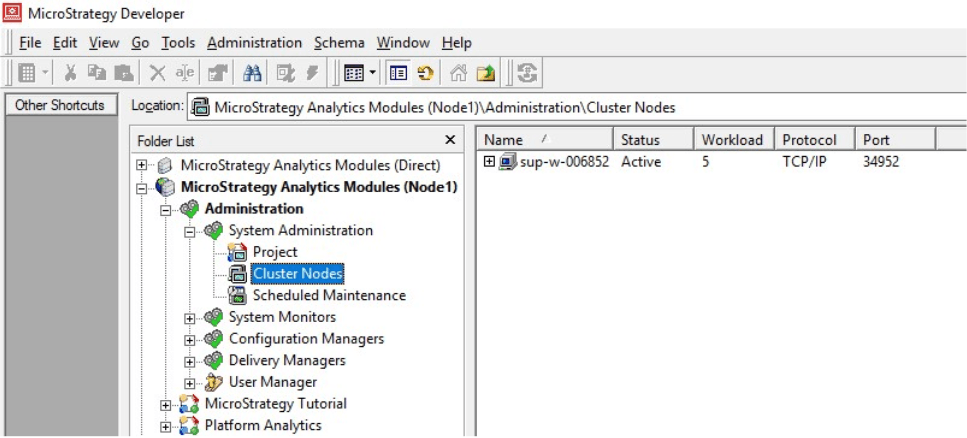Screen dimensions: 967x438
Task: Select MicroStrategy Tutorial project in tree
Action: (276, 403)
